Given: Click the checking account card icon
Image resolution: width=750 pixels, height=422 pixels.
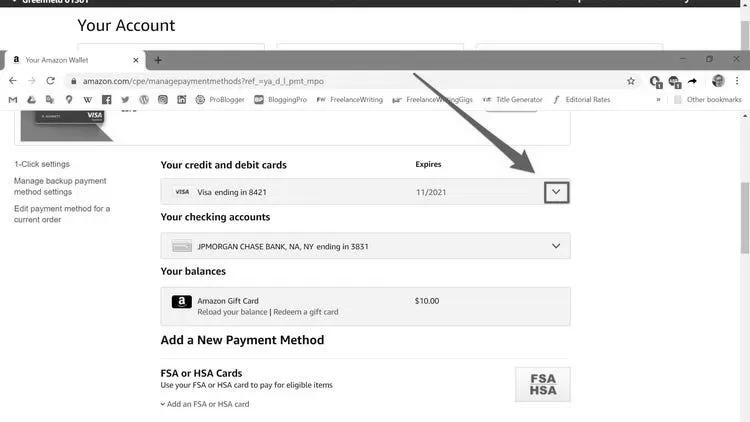Looking at the screenshot, I should tap(182, 247).
